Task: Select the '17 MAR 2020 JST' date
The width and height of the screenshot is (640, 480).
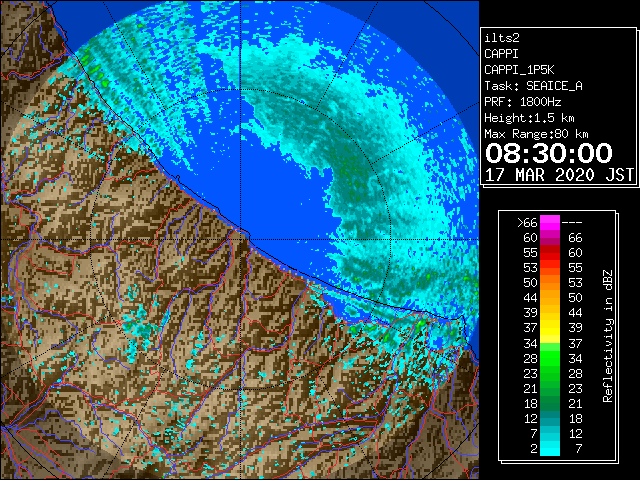Action: tap(559, 175)
